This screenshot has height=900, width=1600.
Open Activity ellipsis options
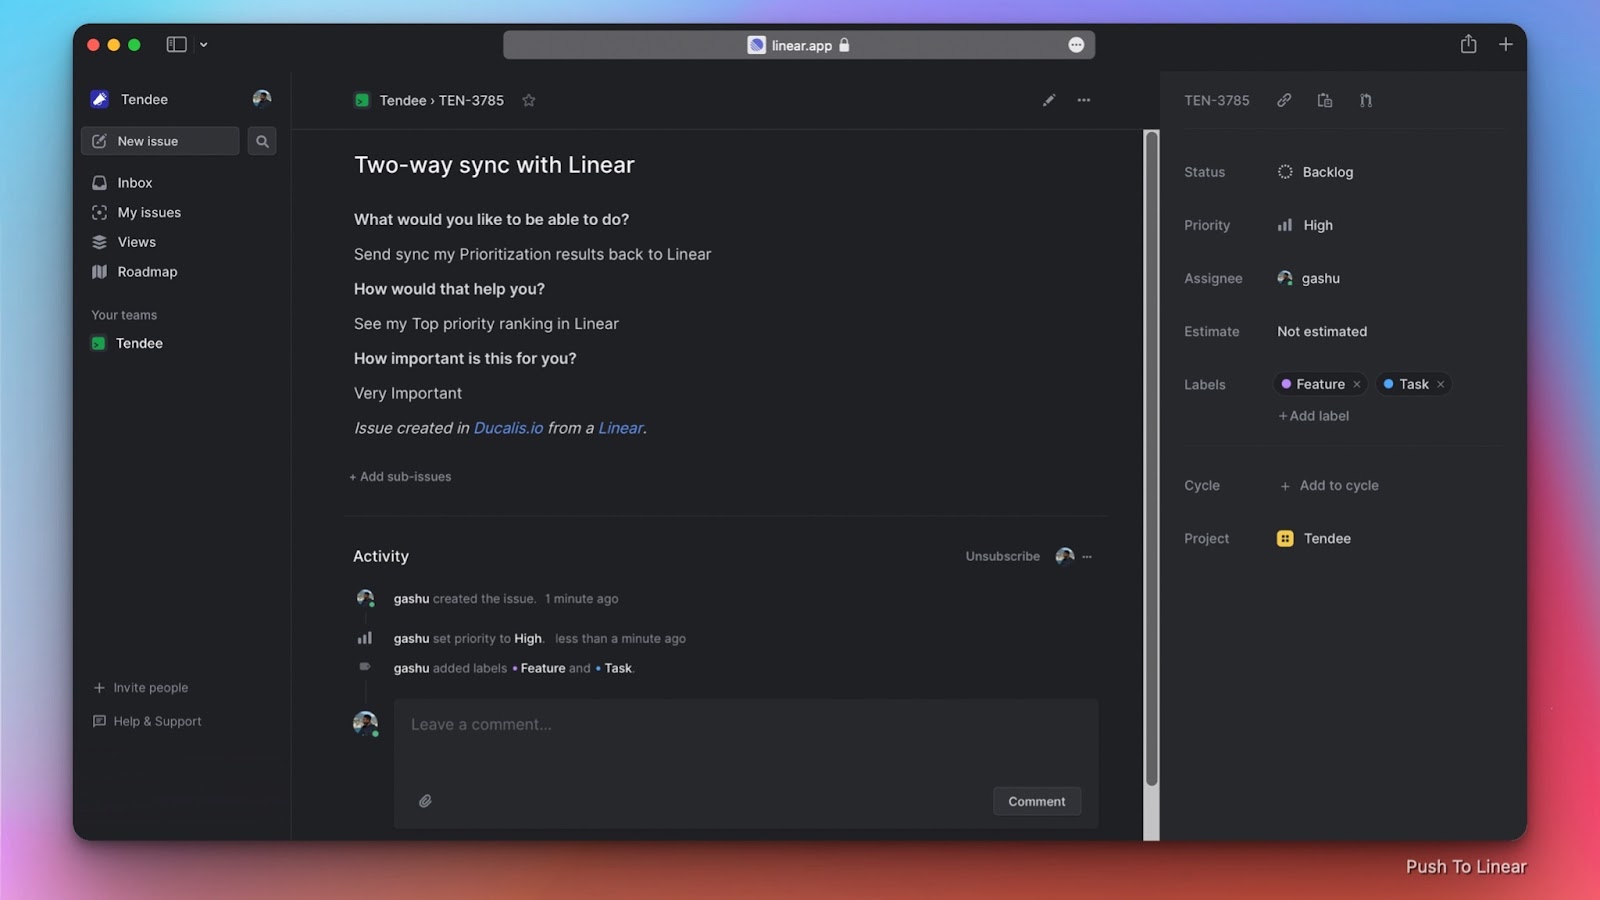[1087, 556]
